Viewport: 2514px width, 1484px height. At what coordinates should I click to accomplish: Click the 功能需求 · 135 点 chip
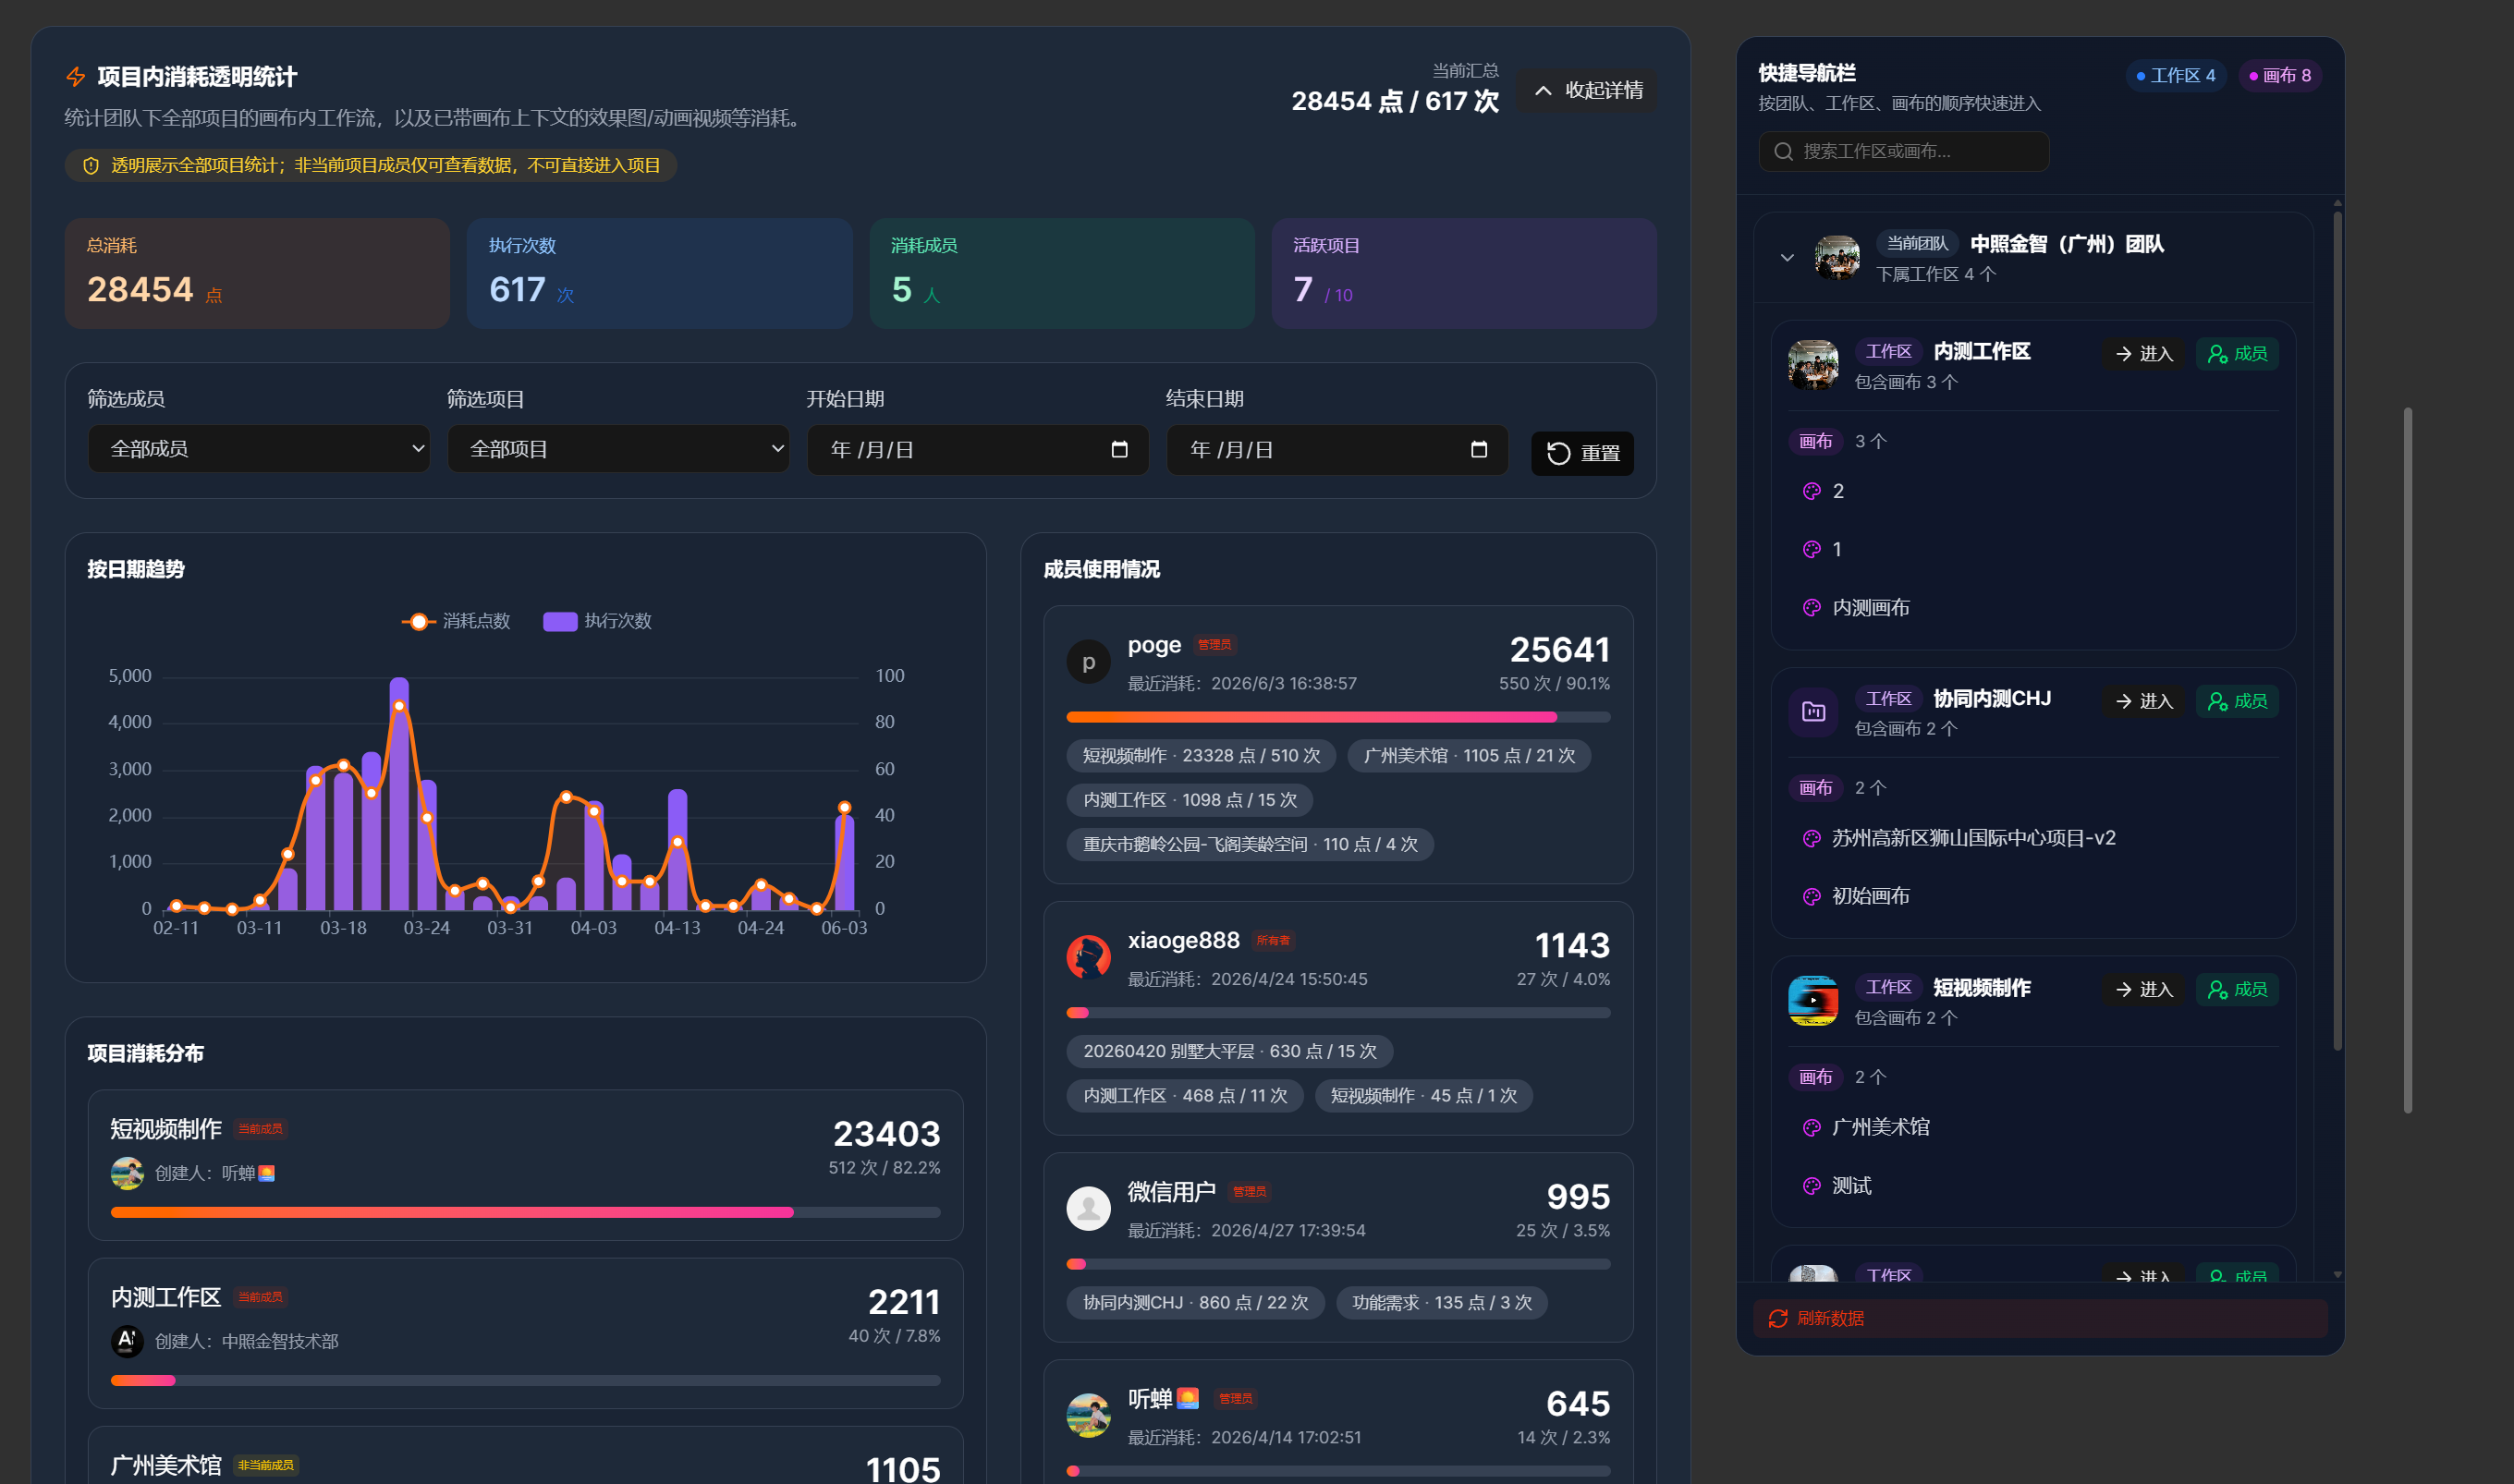(x=1442, y=1303)
